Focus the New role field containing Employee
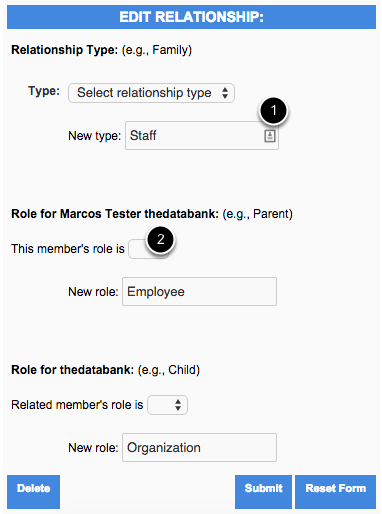Viewport: 382px width, 514px height. click(199, 291)
